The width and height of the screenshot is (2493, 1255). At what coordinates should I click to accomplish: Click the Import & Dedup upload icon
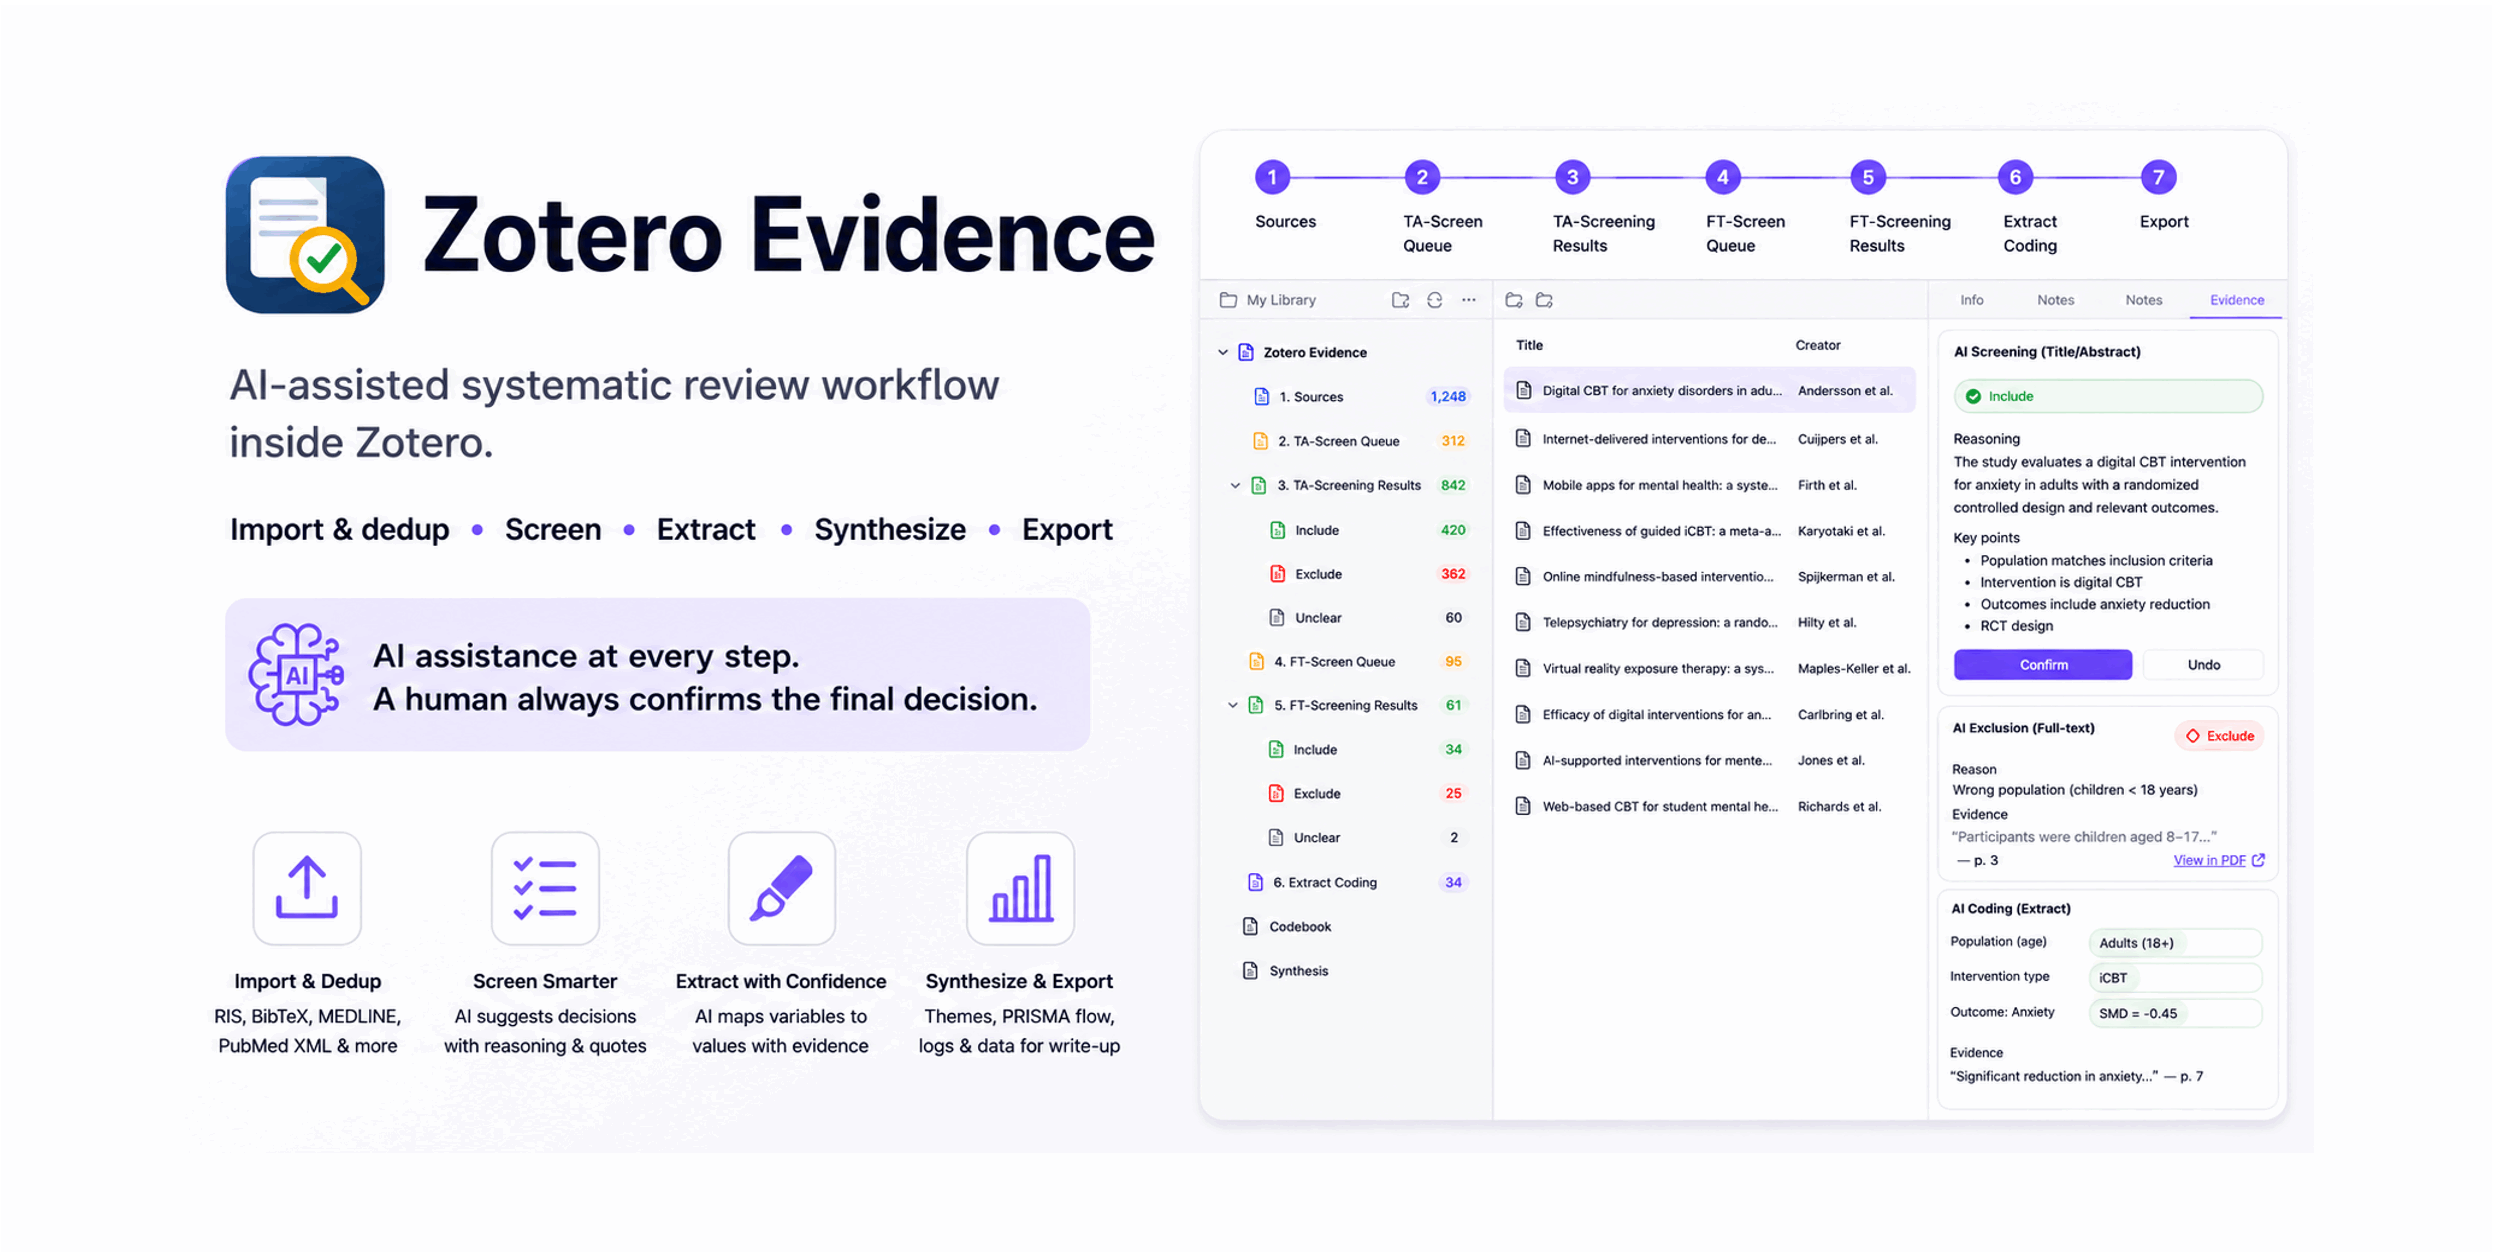(x=307, y=888)
